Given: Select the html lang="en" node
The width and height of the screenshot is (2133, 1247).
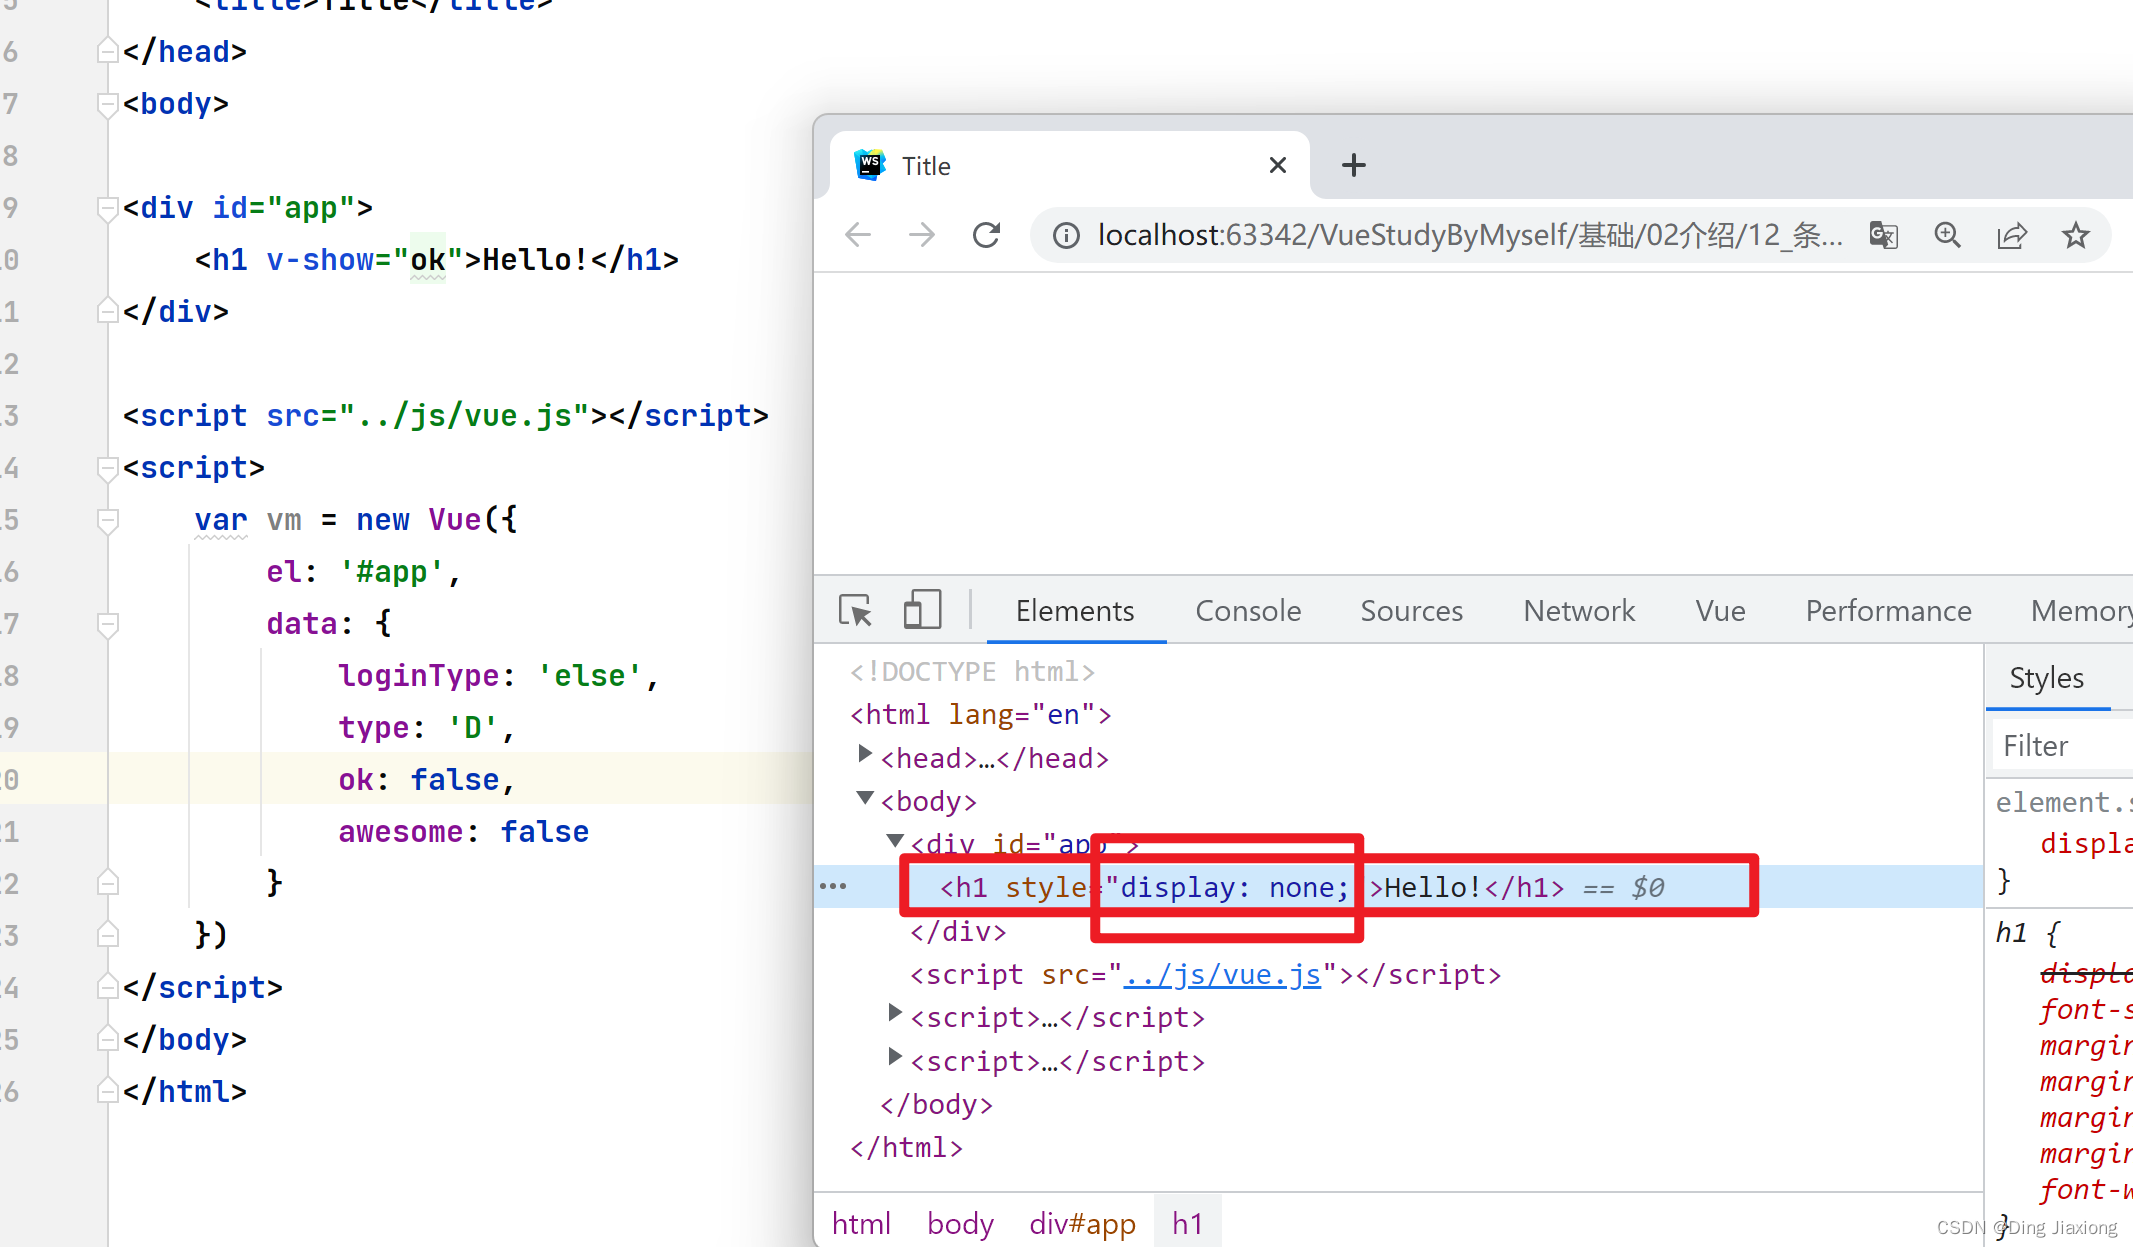Looking at the screenshot, I should click(x=980, y=714).
